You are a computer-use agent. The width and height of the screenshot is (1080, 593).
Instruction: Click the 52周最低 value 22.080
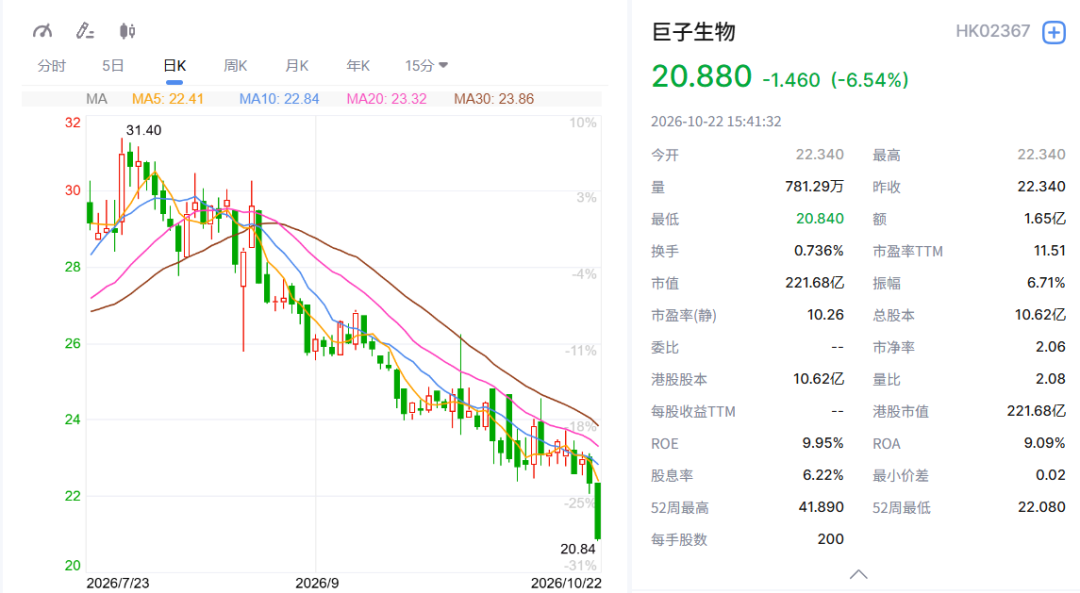(1041, 508)
